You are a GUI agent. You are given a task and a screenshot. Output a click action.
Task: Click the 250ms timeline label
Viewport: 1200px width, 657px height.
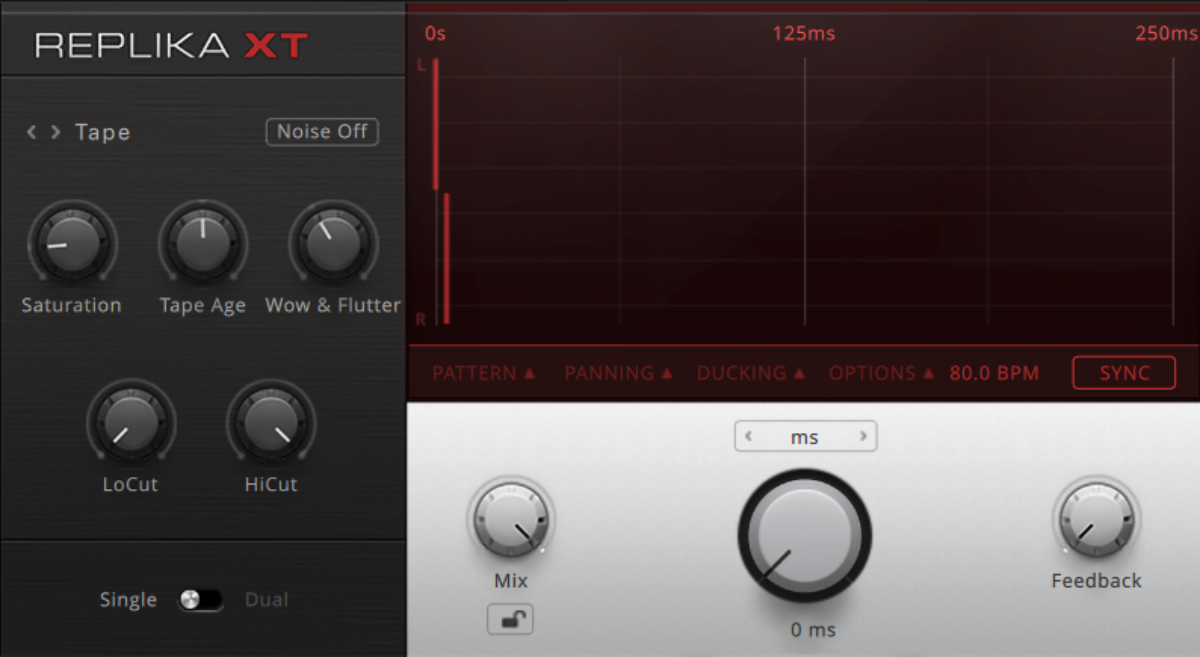(1166, 34)
